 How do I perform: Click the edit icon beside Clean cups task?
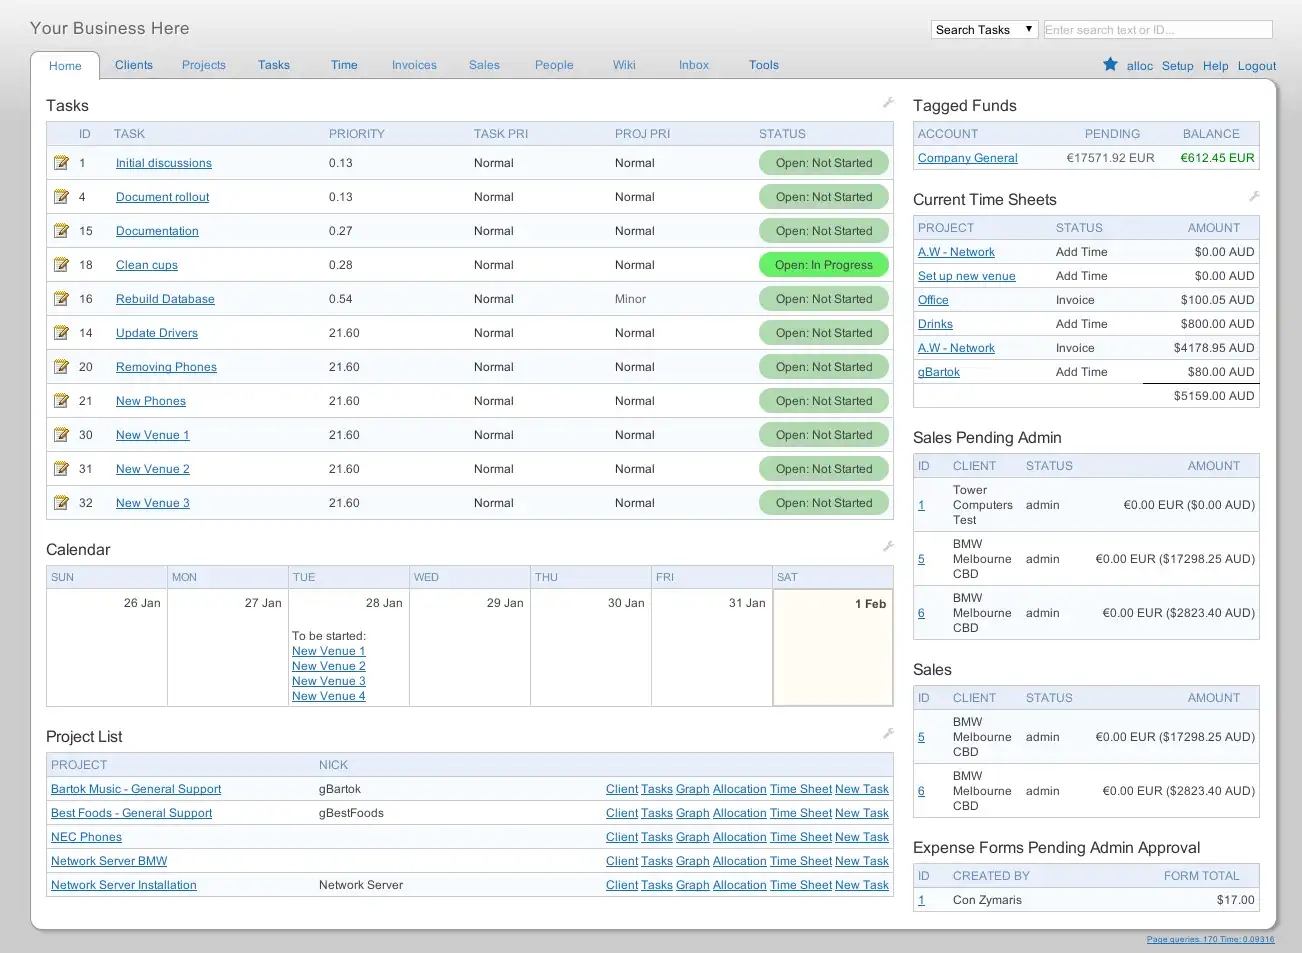point(61,265)
